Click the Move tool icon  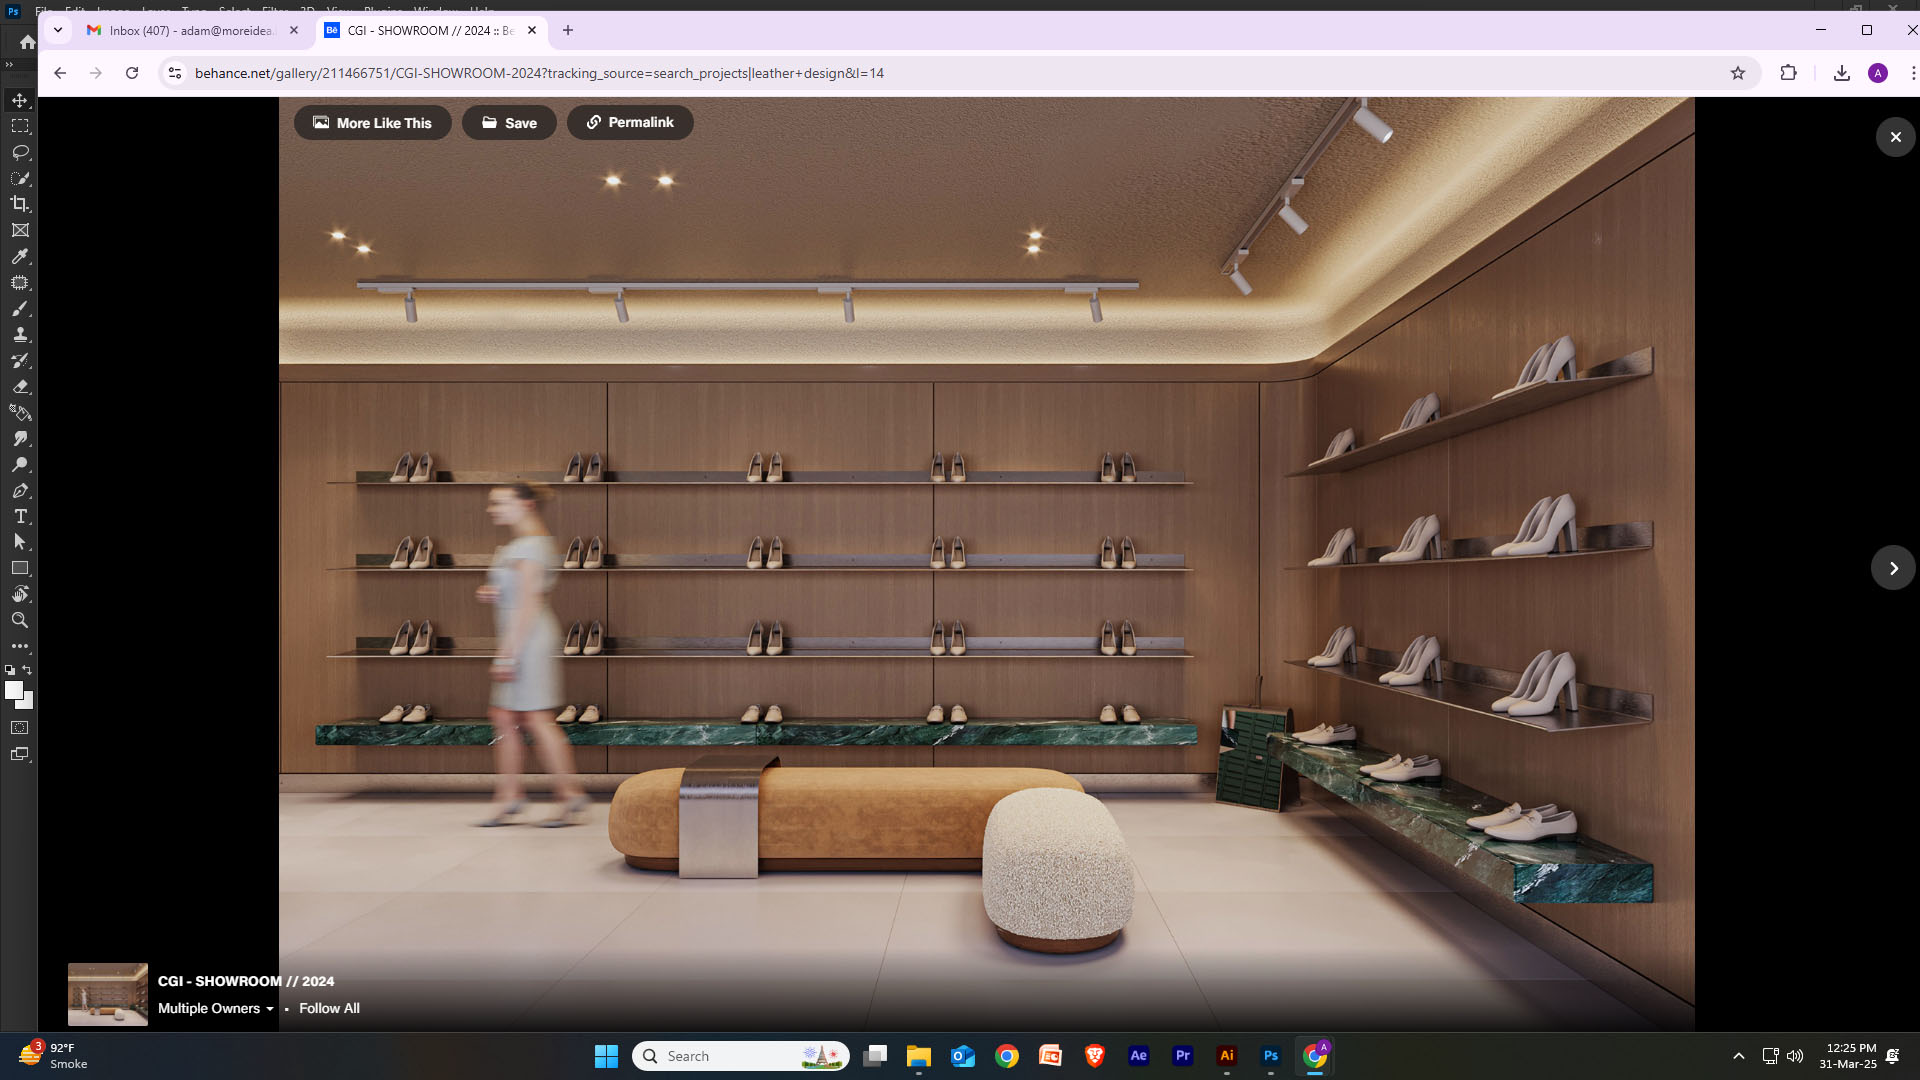point(20,100)
